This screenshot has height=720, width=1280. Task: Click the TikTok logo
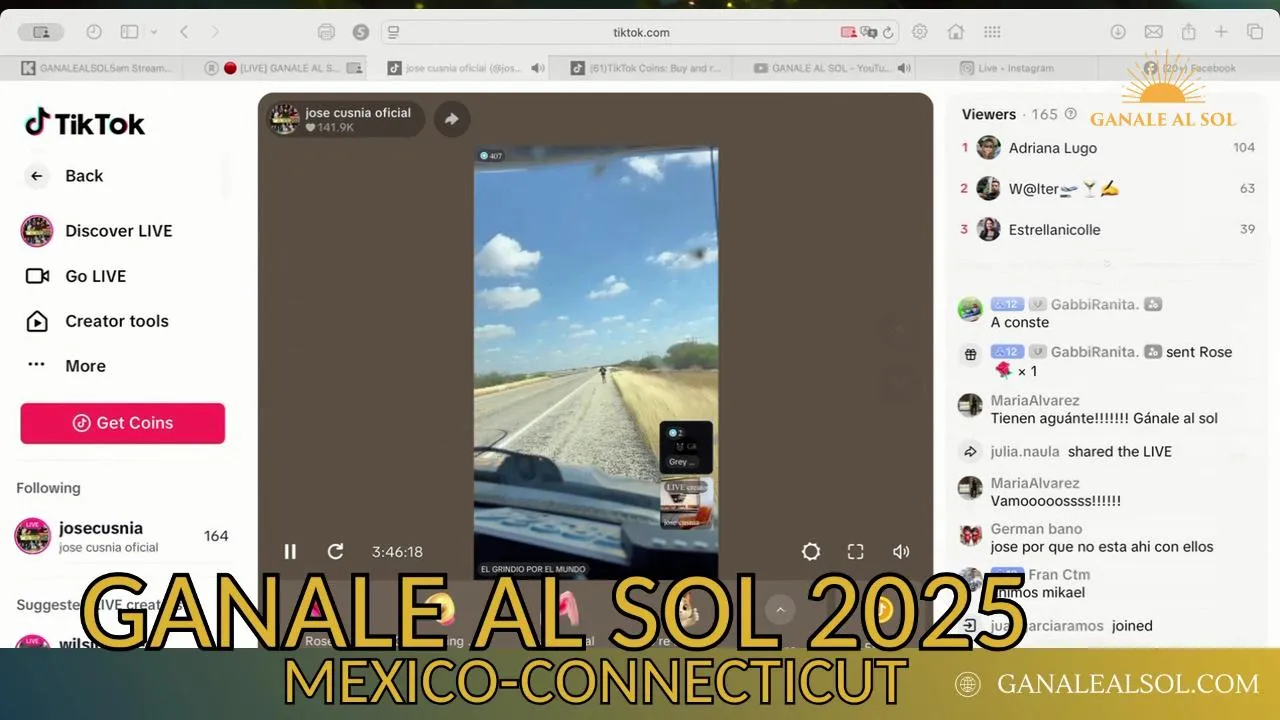coord(85,123)
